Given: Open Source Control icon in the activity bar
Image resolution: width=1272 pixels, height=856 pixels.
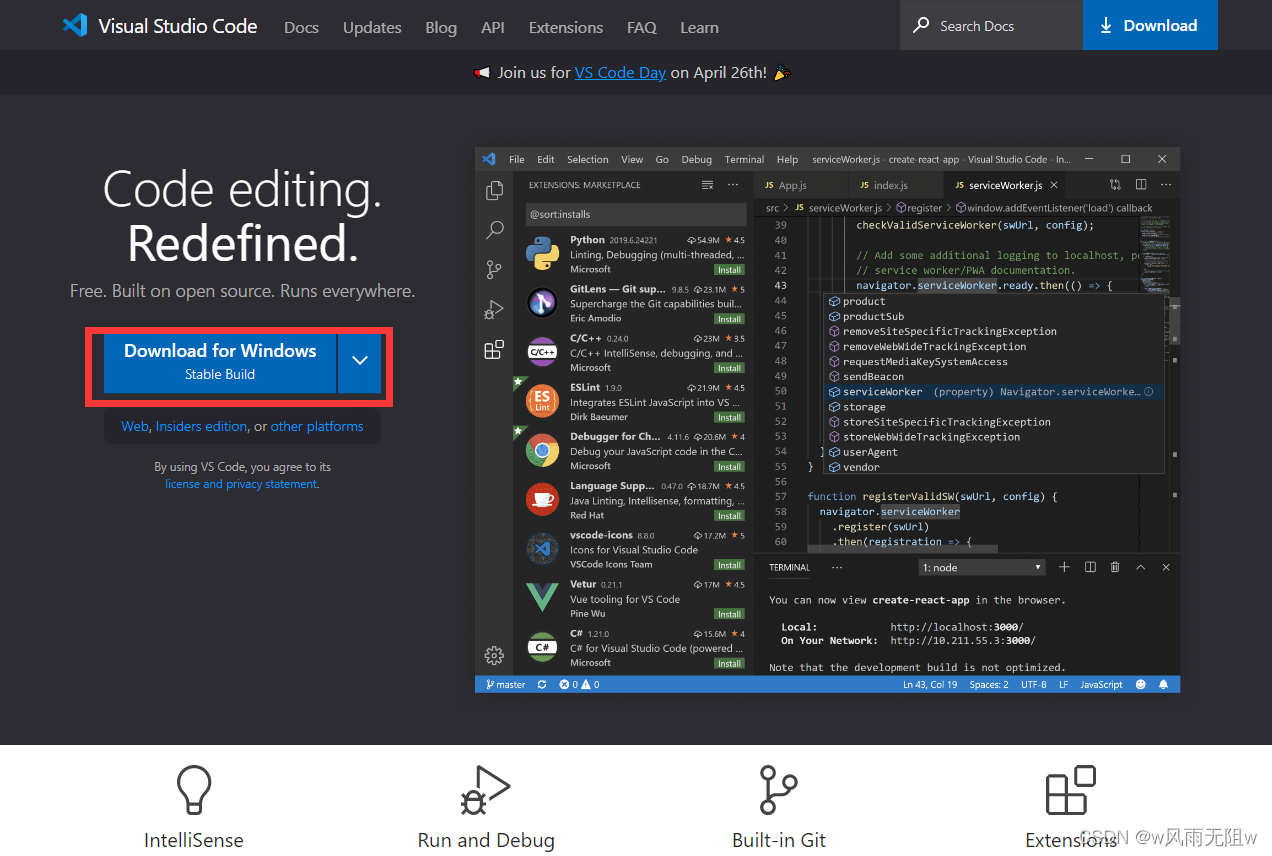Looking at the screenshot, I should click(494, 269).
